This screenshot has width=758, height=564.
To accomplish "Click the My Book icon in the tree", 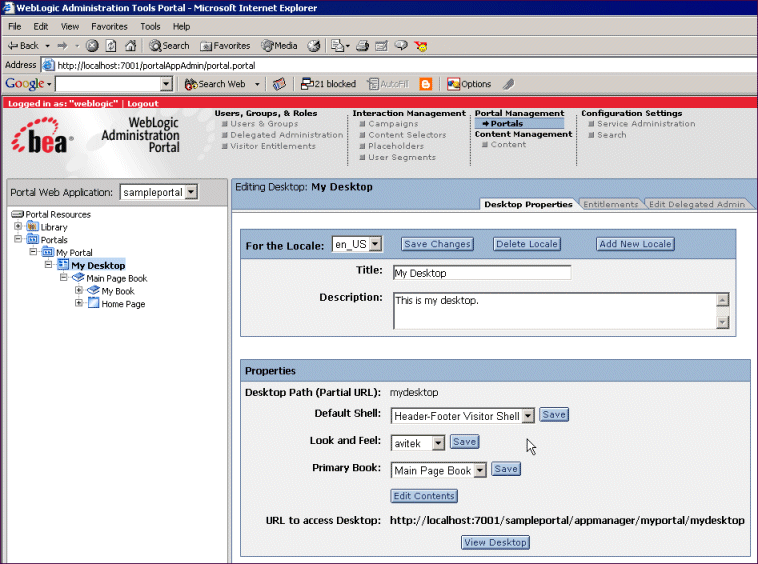I will 93,290.
